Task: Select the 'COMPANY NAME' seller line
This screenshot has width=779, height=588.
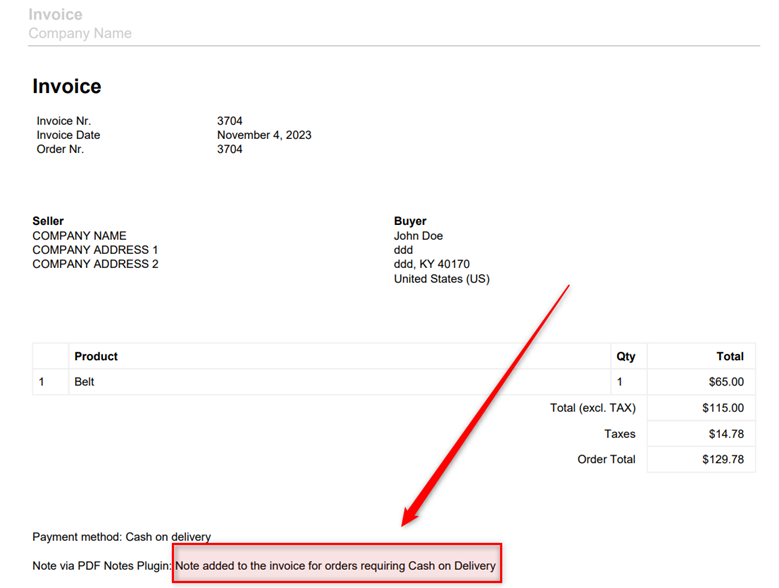Action: tap(79, 235)
